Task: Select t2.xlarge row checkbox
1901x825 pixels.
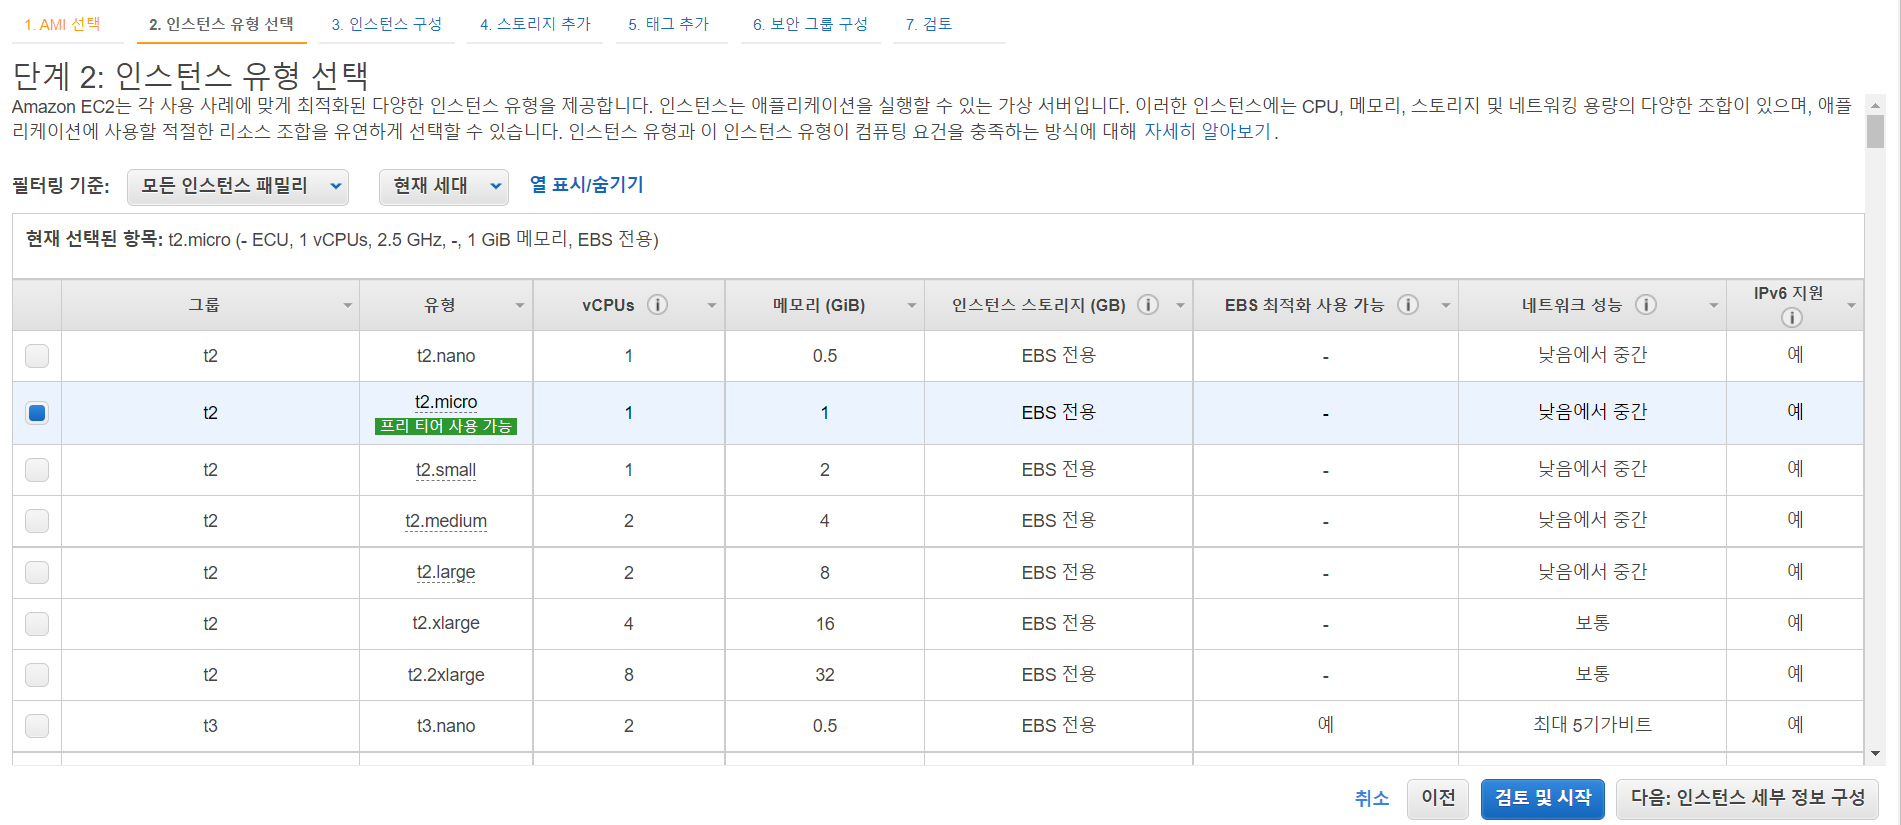Action: (x=37, y=624)
